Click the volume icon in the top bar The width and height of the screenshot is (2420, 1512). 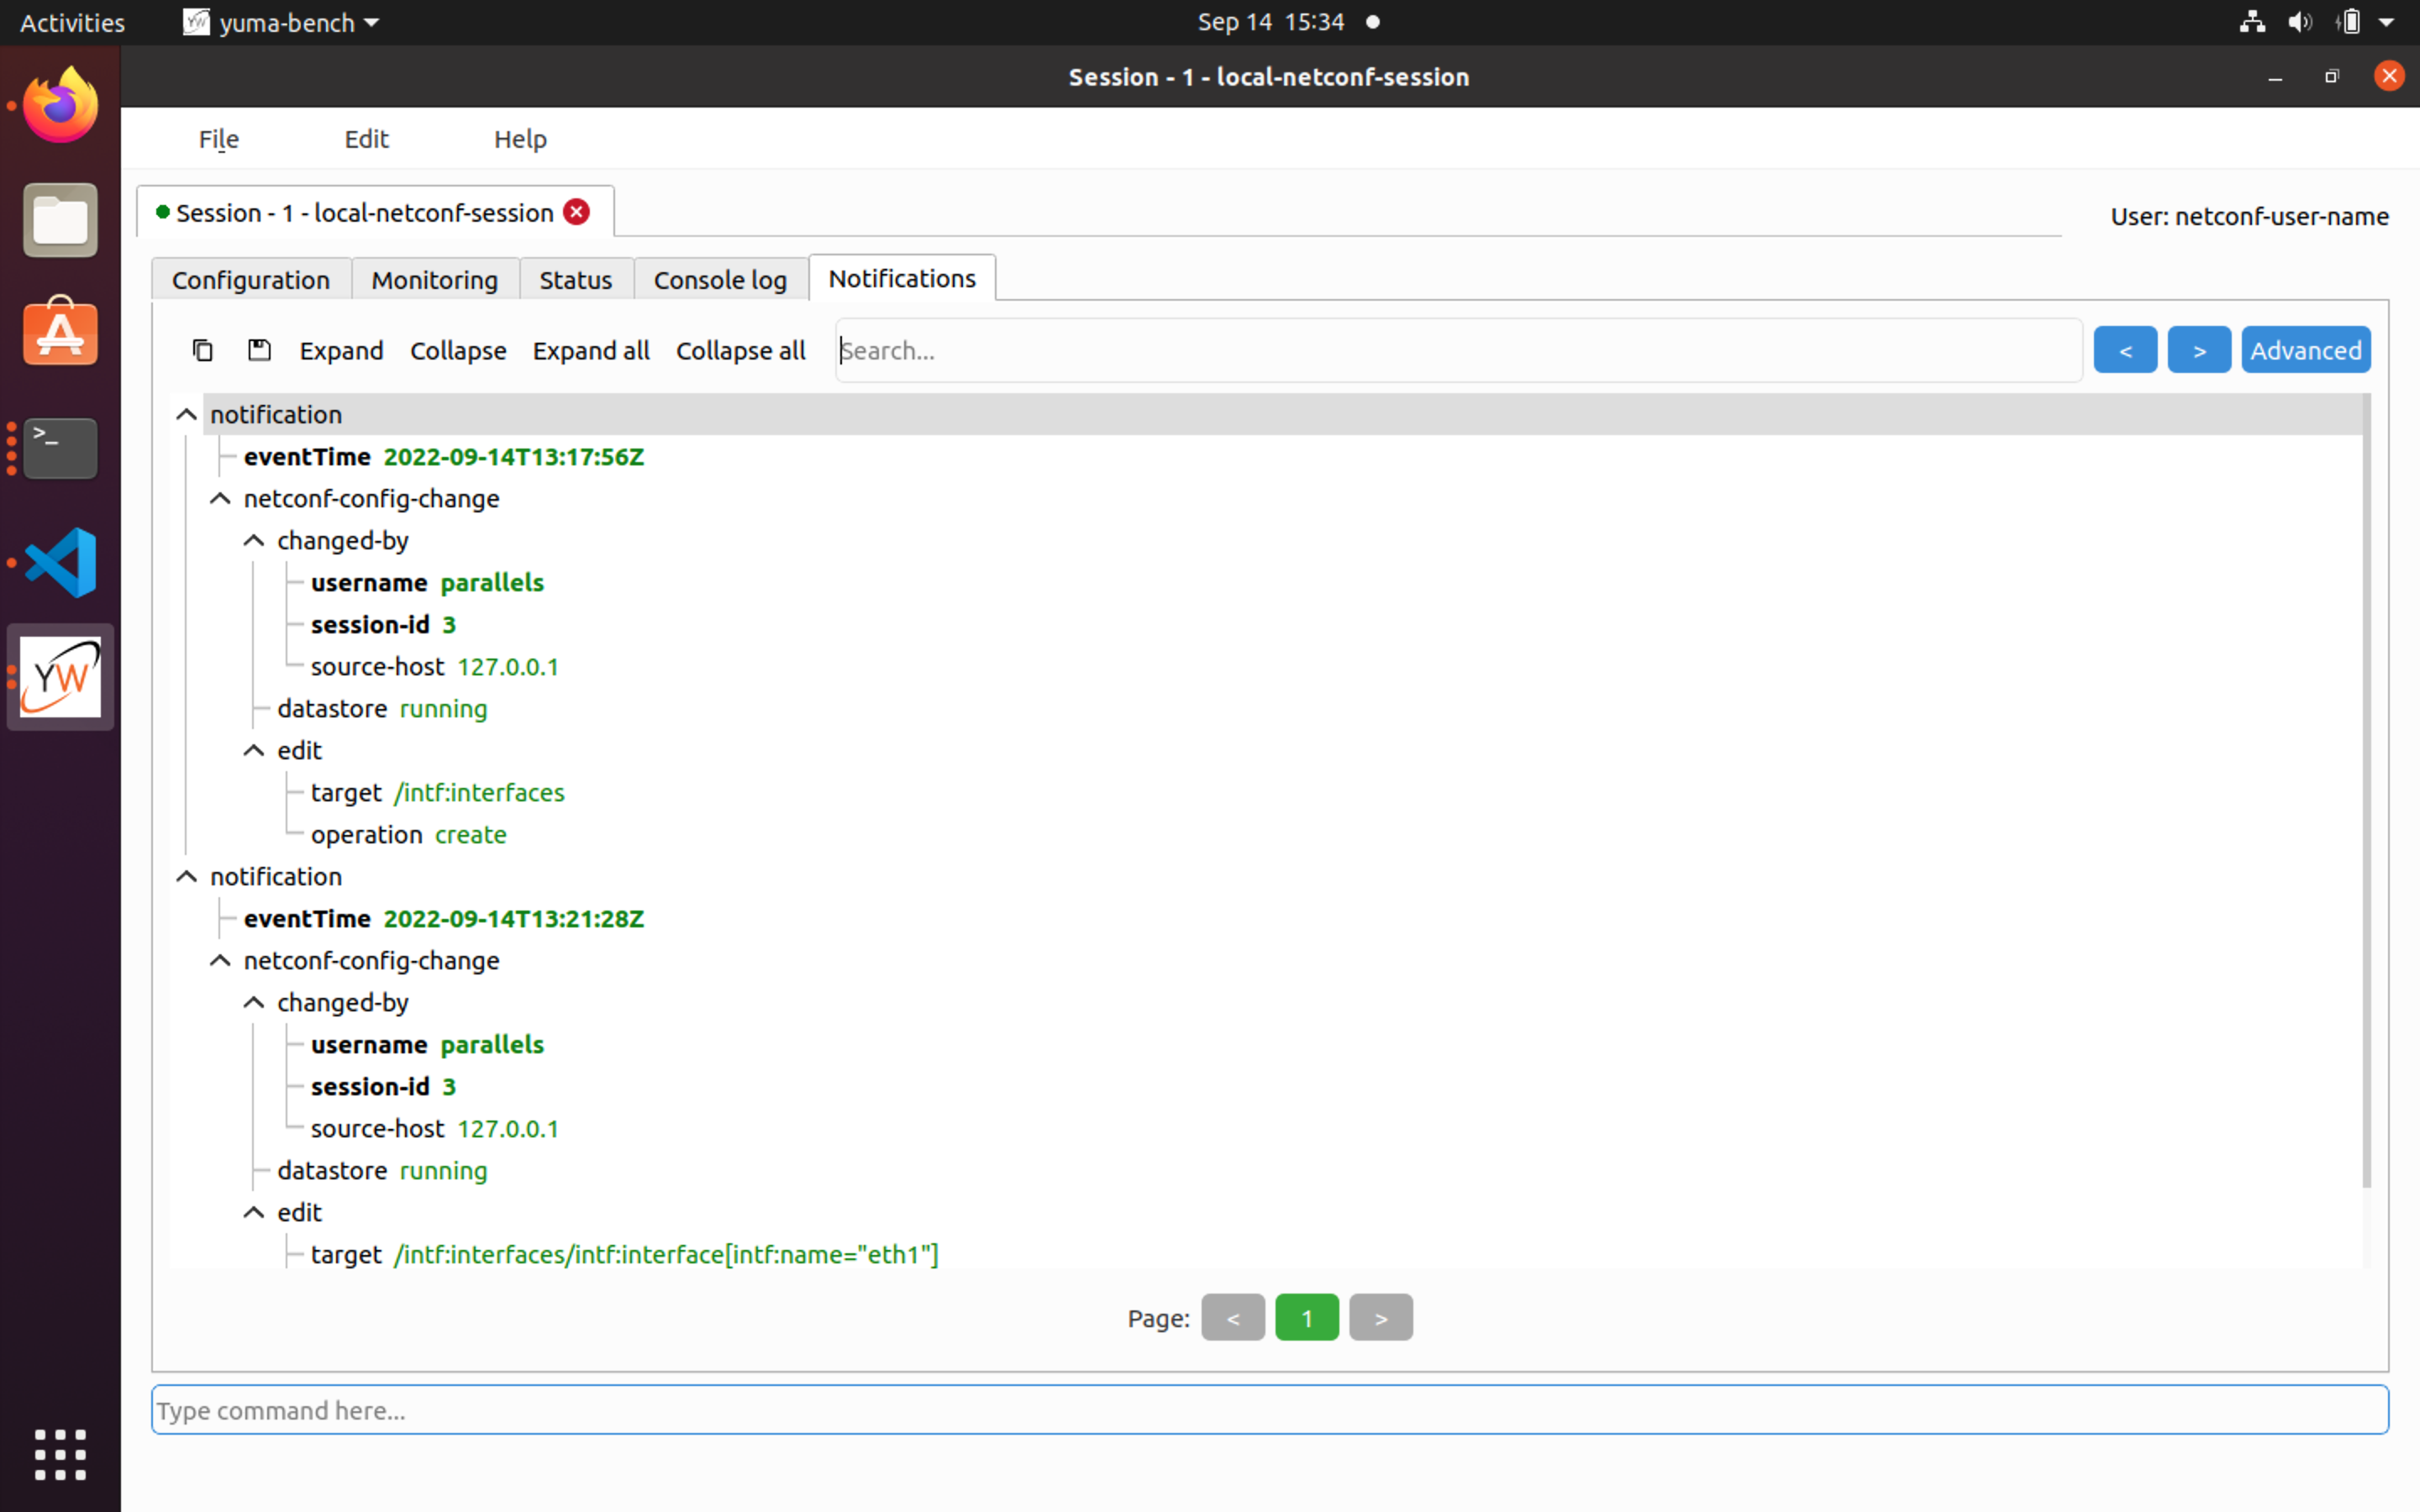pyautogui.click(x=2299, y=21)
